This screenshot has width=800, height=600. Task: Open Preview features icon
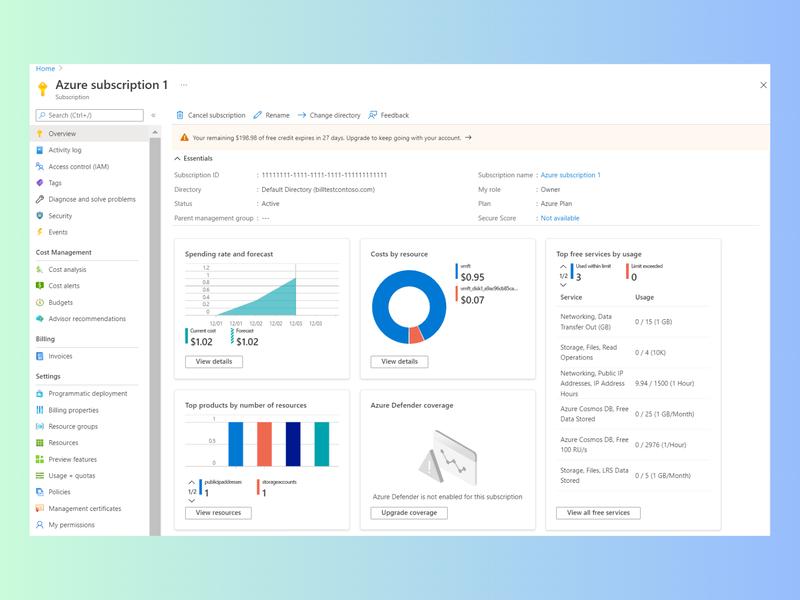point(40,459)
